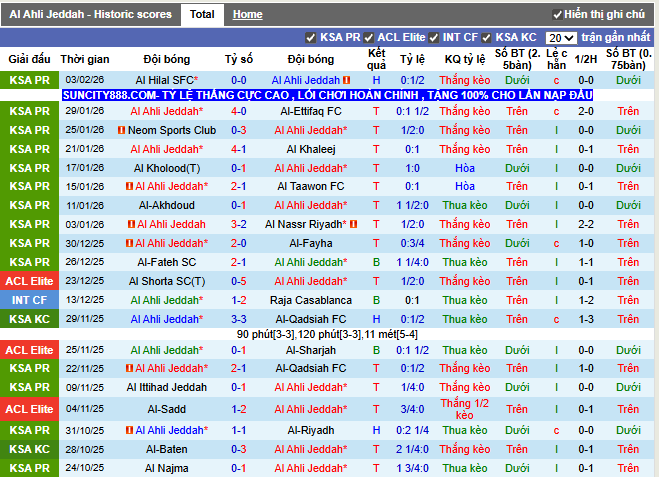This screenshot has width=659, height=477.
Task: Select half-time score 1-3 in KSA KC 29/11/25 row
Action: [x=586, y=319]
